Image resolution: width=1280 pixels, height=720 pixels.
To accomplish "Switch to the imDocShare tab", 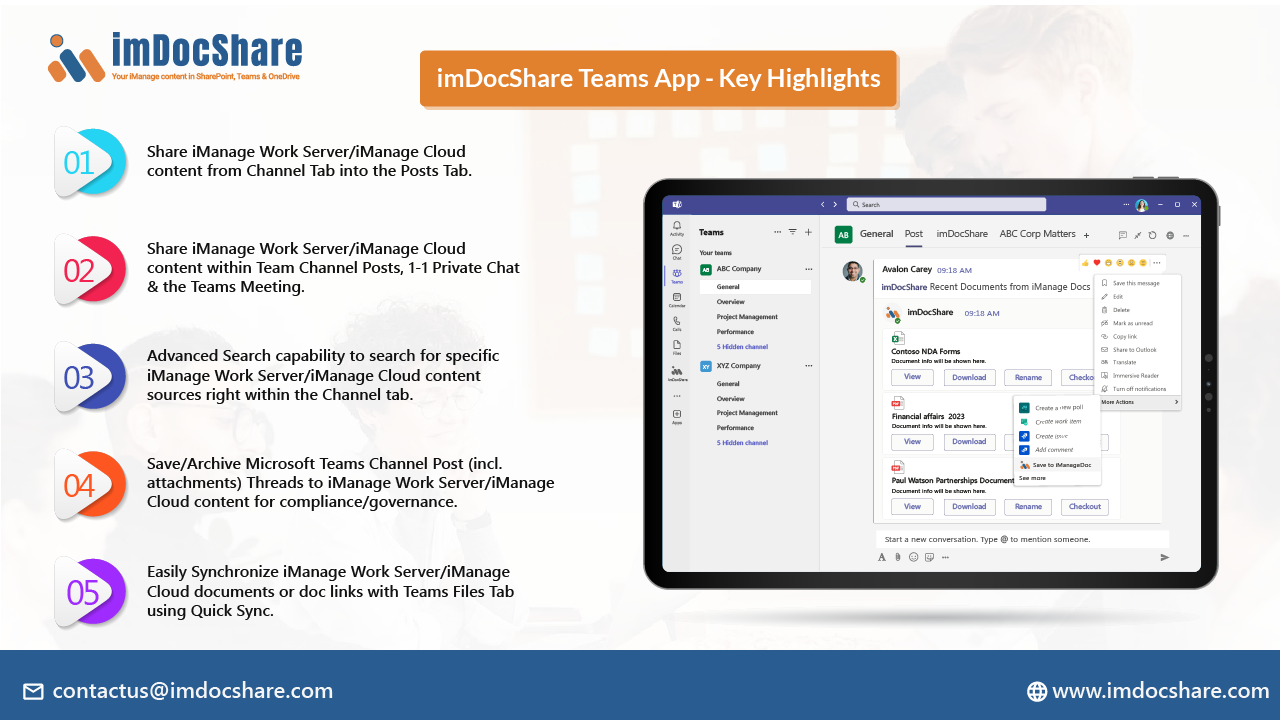I will coord(961,234).
